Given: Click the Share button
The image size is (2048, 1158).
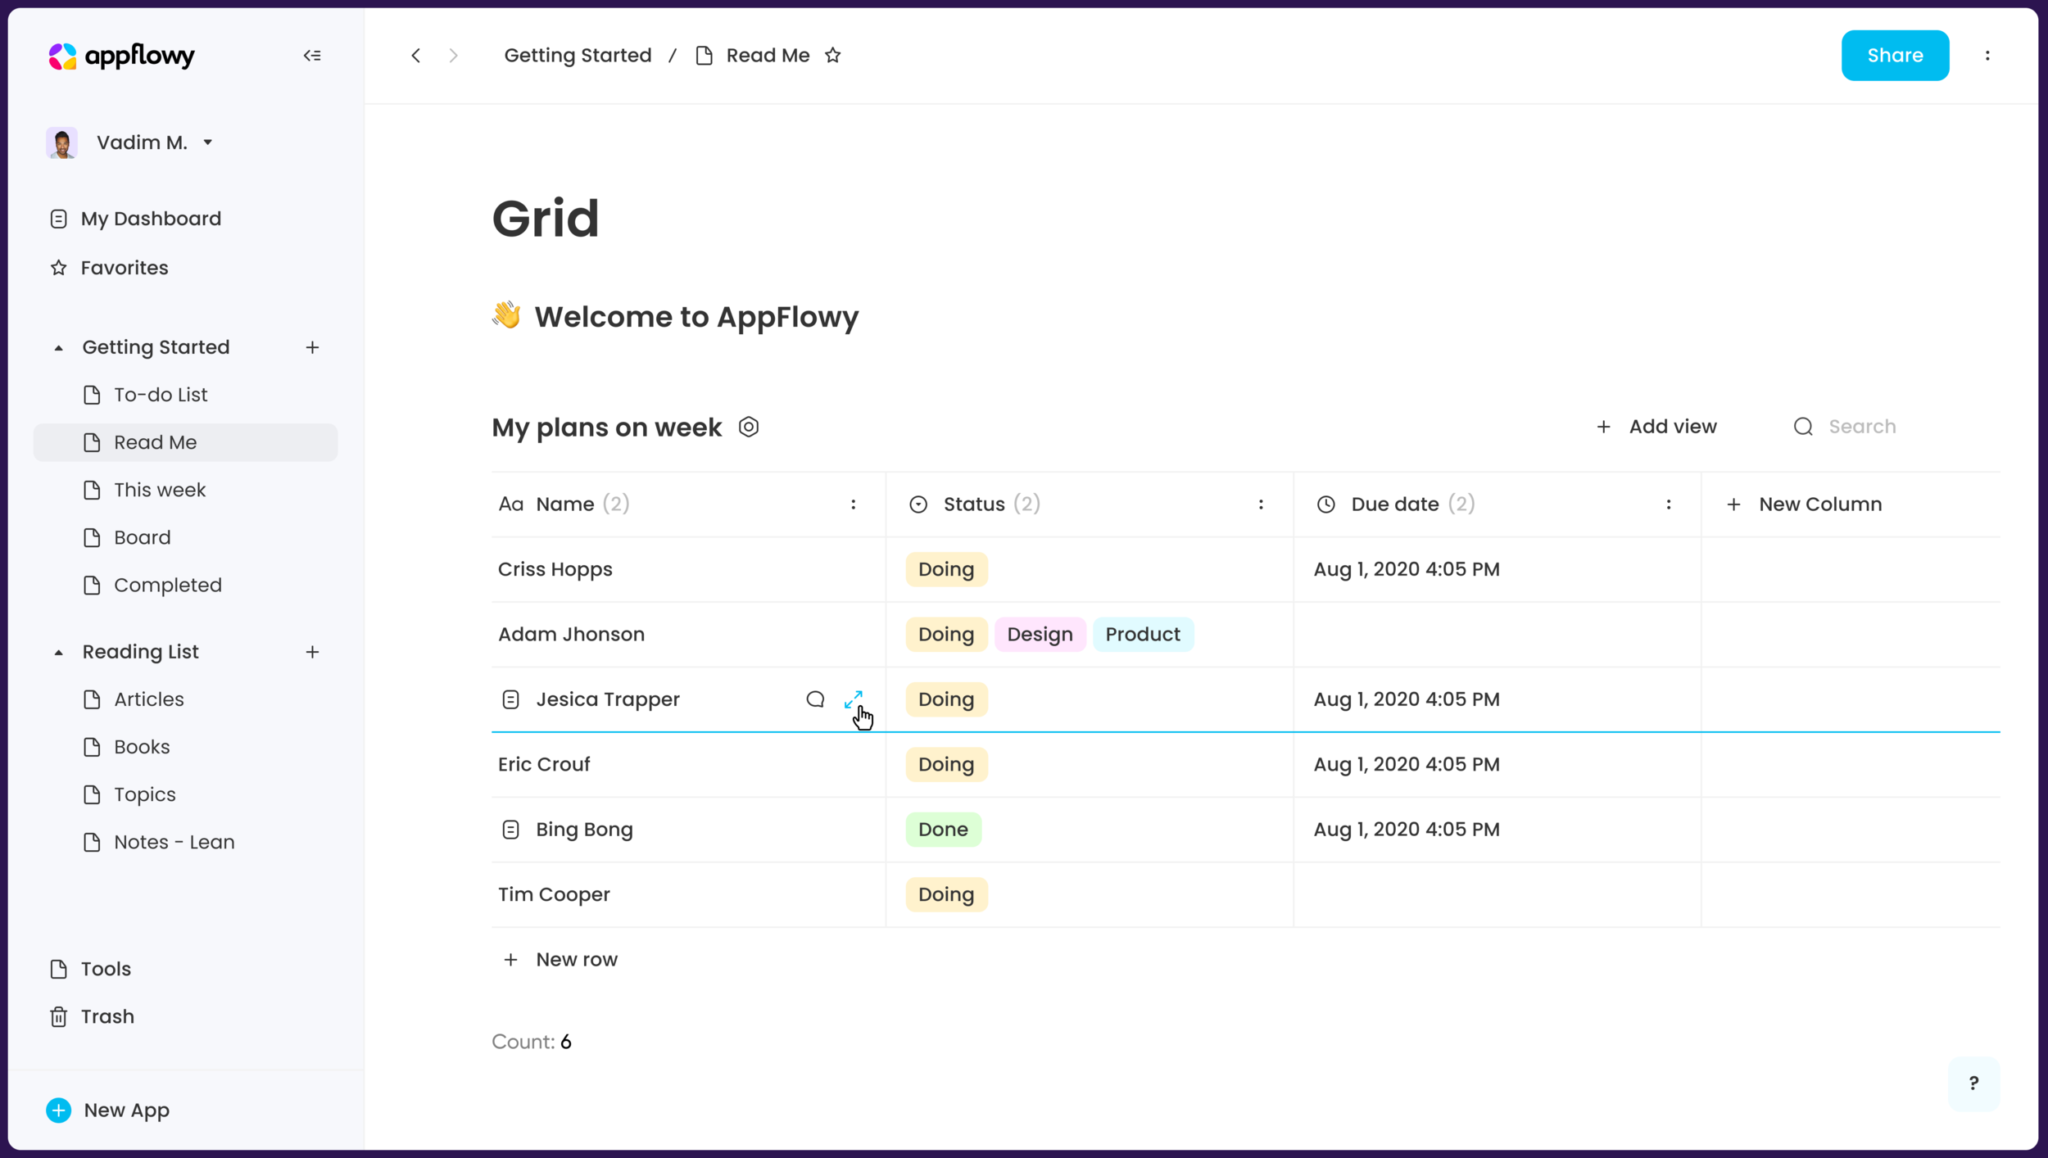Looking at the screenshot, I should (x=1894, y=56).
